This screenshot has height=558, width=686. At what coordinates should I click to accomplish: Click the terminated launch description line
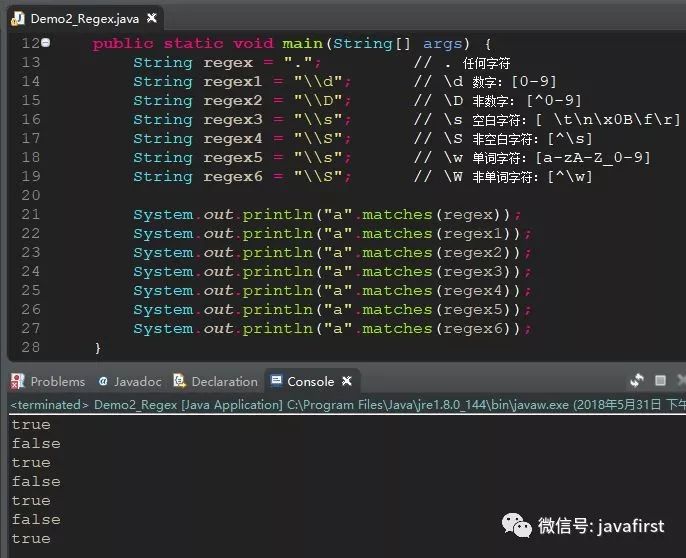click(x=300, y=405)
